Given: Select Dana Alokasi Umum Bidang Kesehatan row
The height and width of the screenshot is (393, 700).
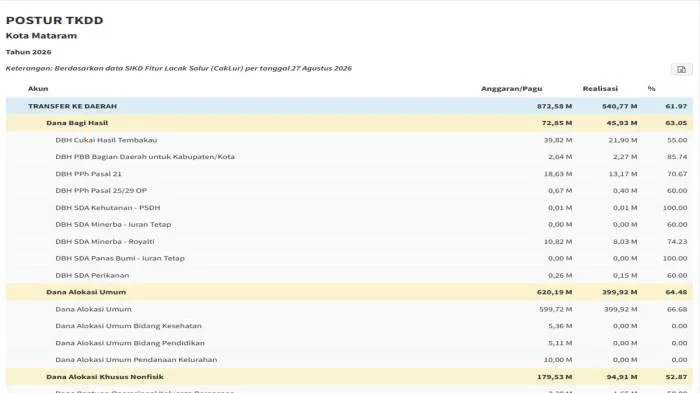Looking at the screenshot, I should coord(349,326).
